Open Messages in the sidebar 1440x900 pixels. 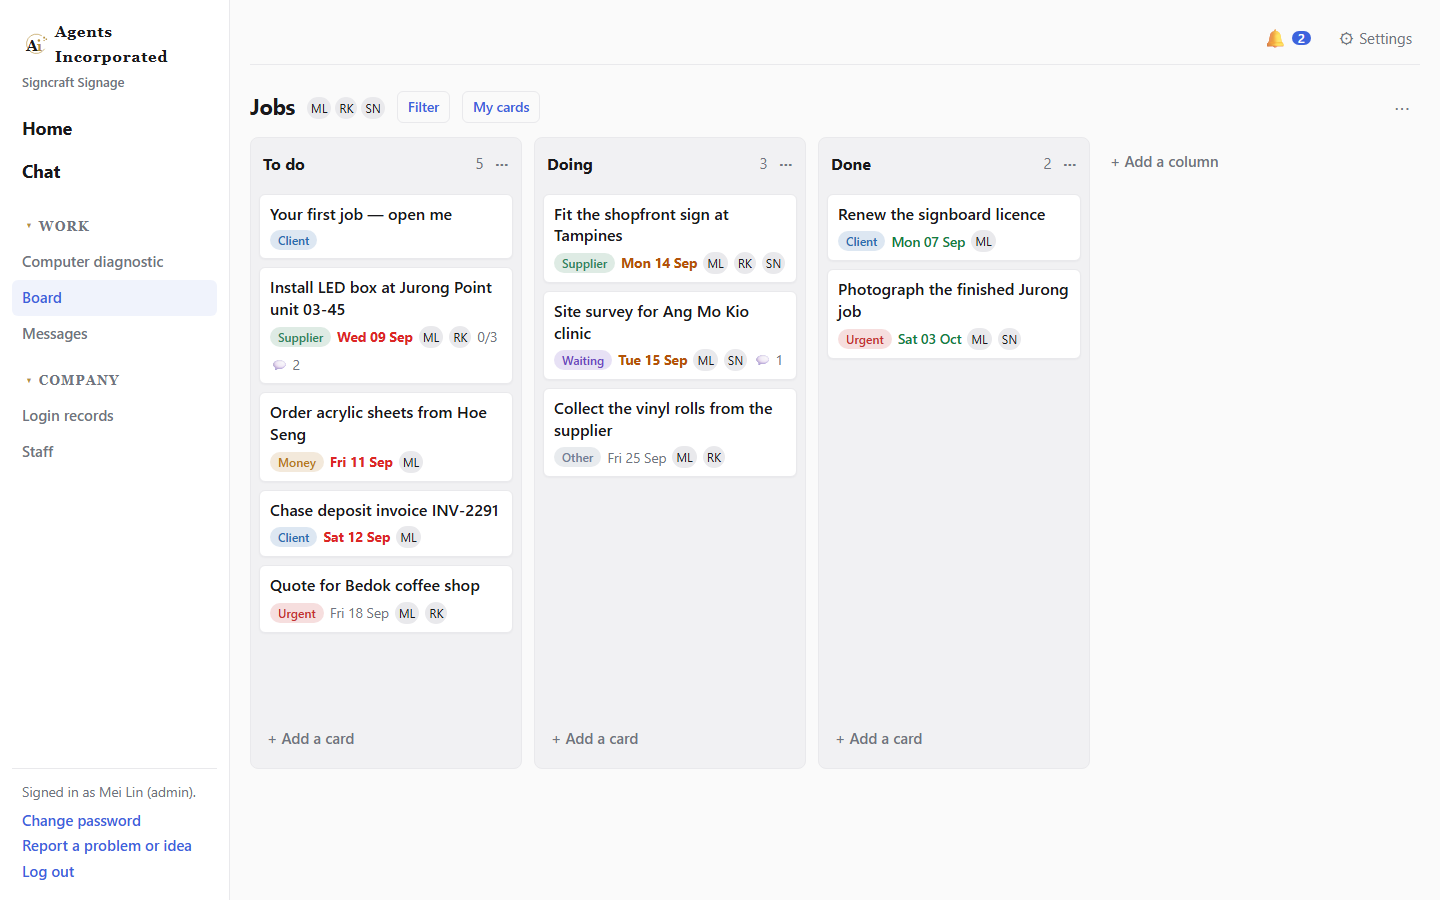[114, 334]
